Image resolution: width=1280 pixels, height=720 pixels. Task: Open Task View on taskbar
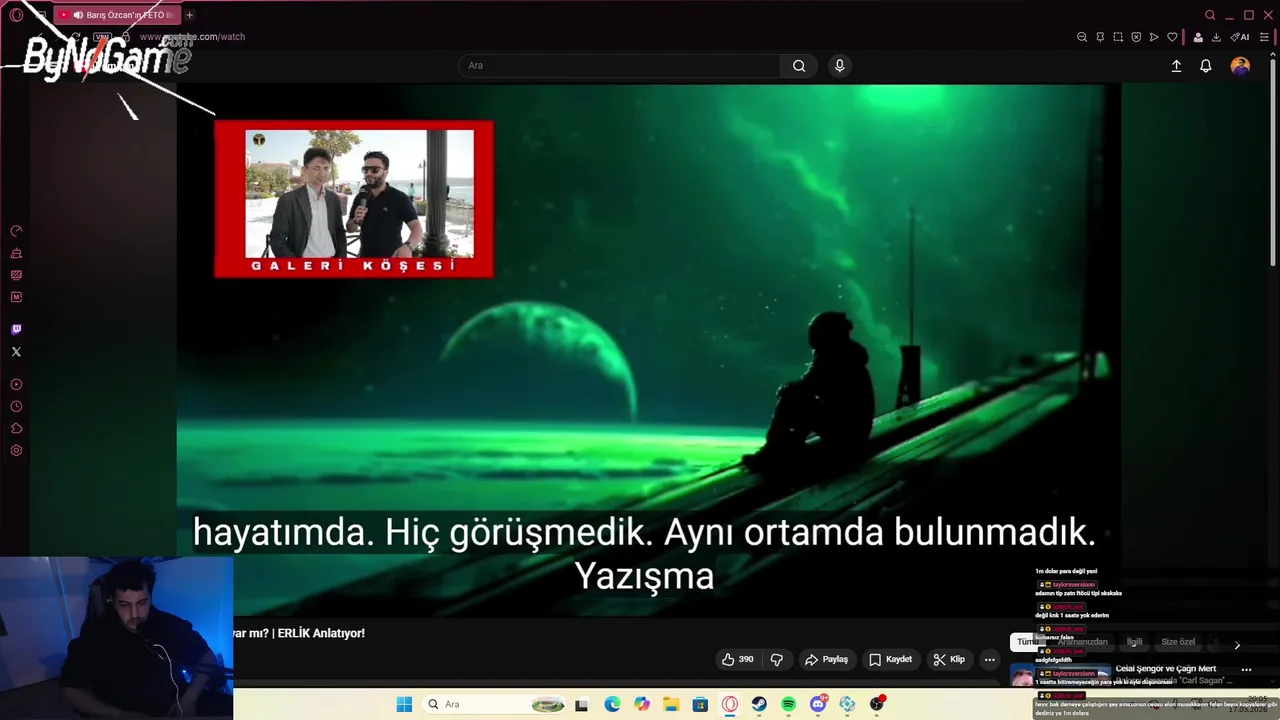(x=582, y=704)
